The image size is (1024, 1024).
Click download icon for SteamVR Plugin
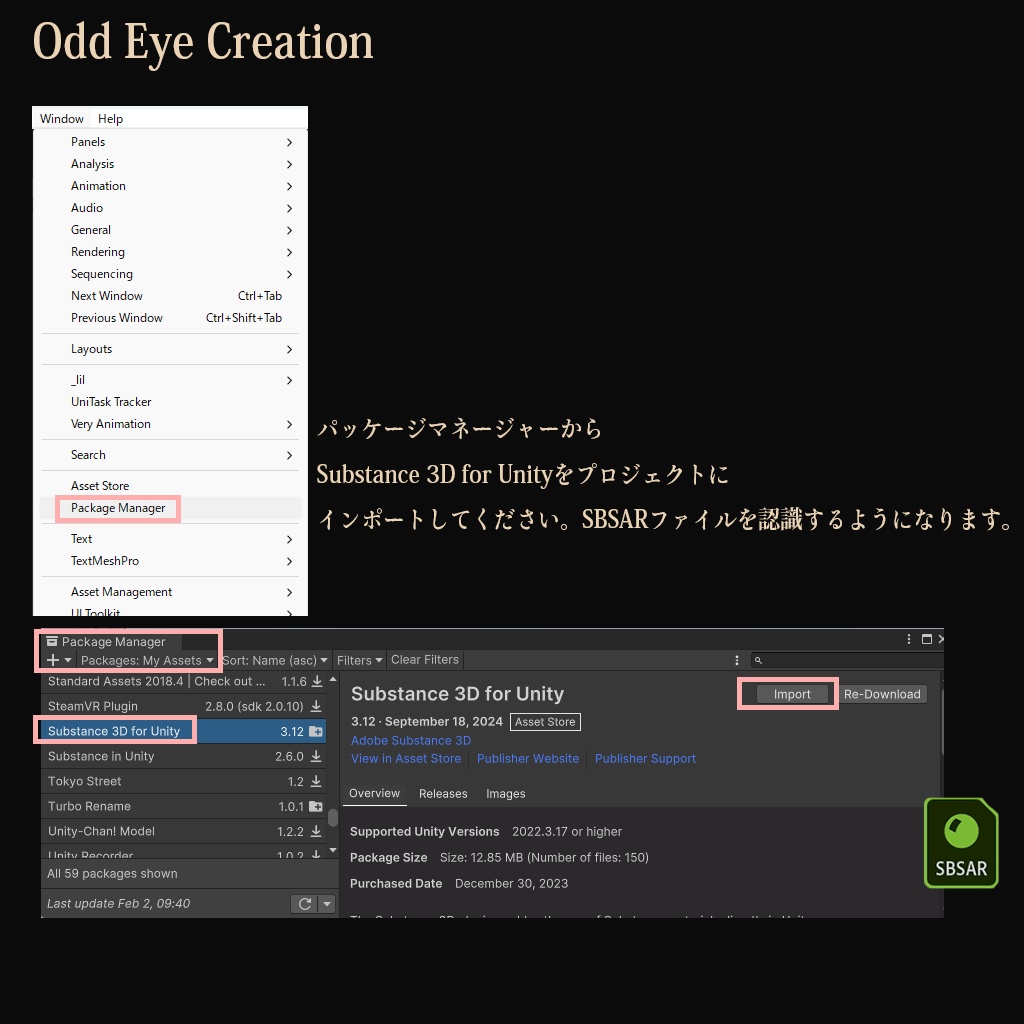[316, 706]
